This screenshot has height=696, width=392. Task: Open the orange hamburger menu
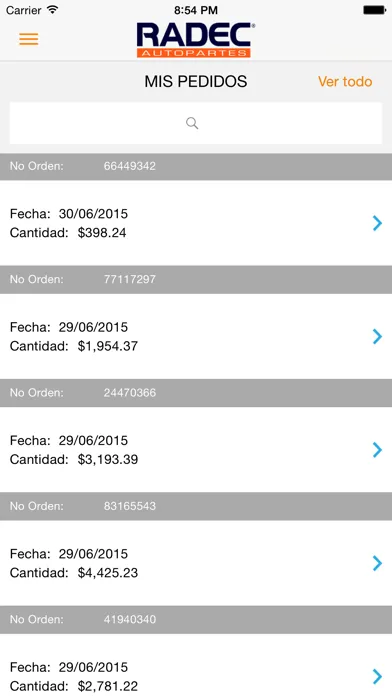pos(28,39)
